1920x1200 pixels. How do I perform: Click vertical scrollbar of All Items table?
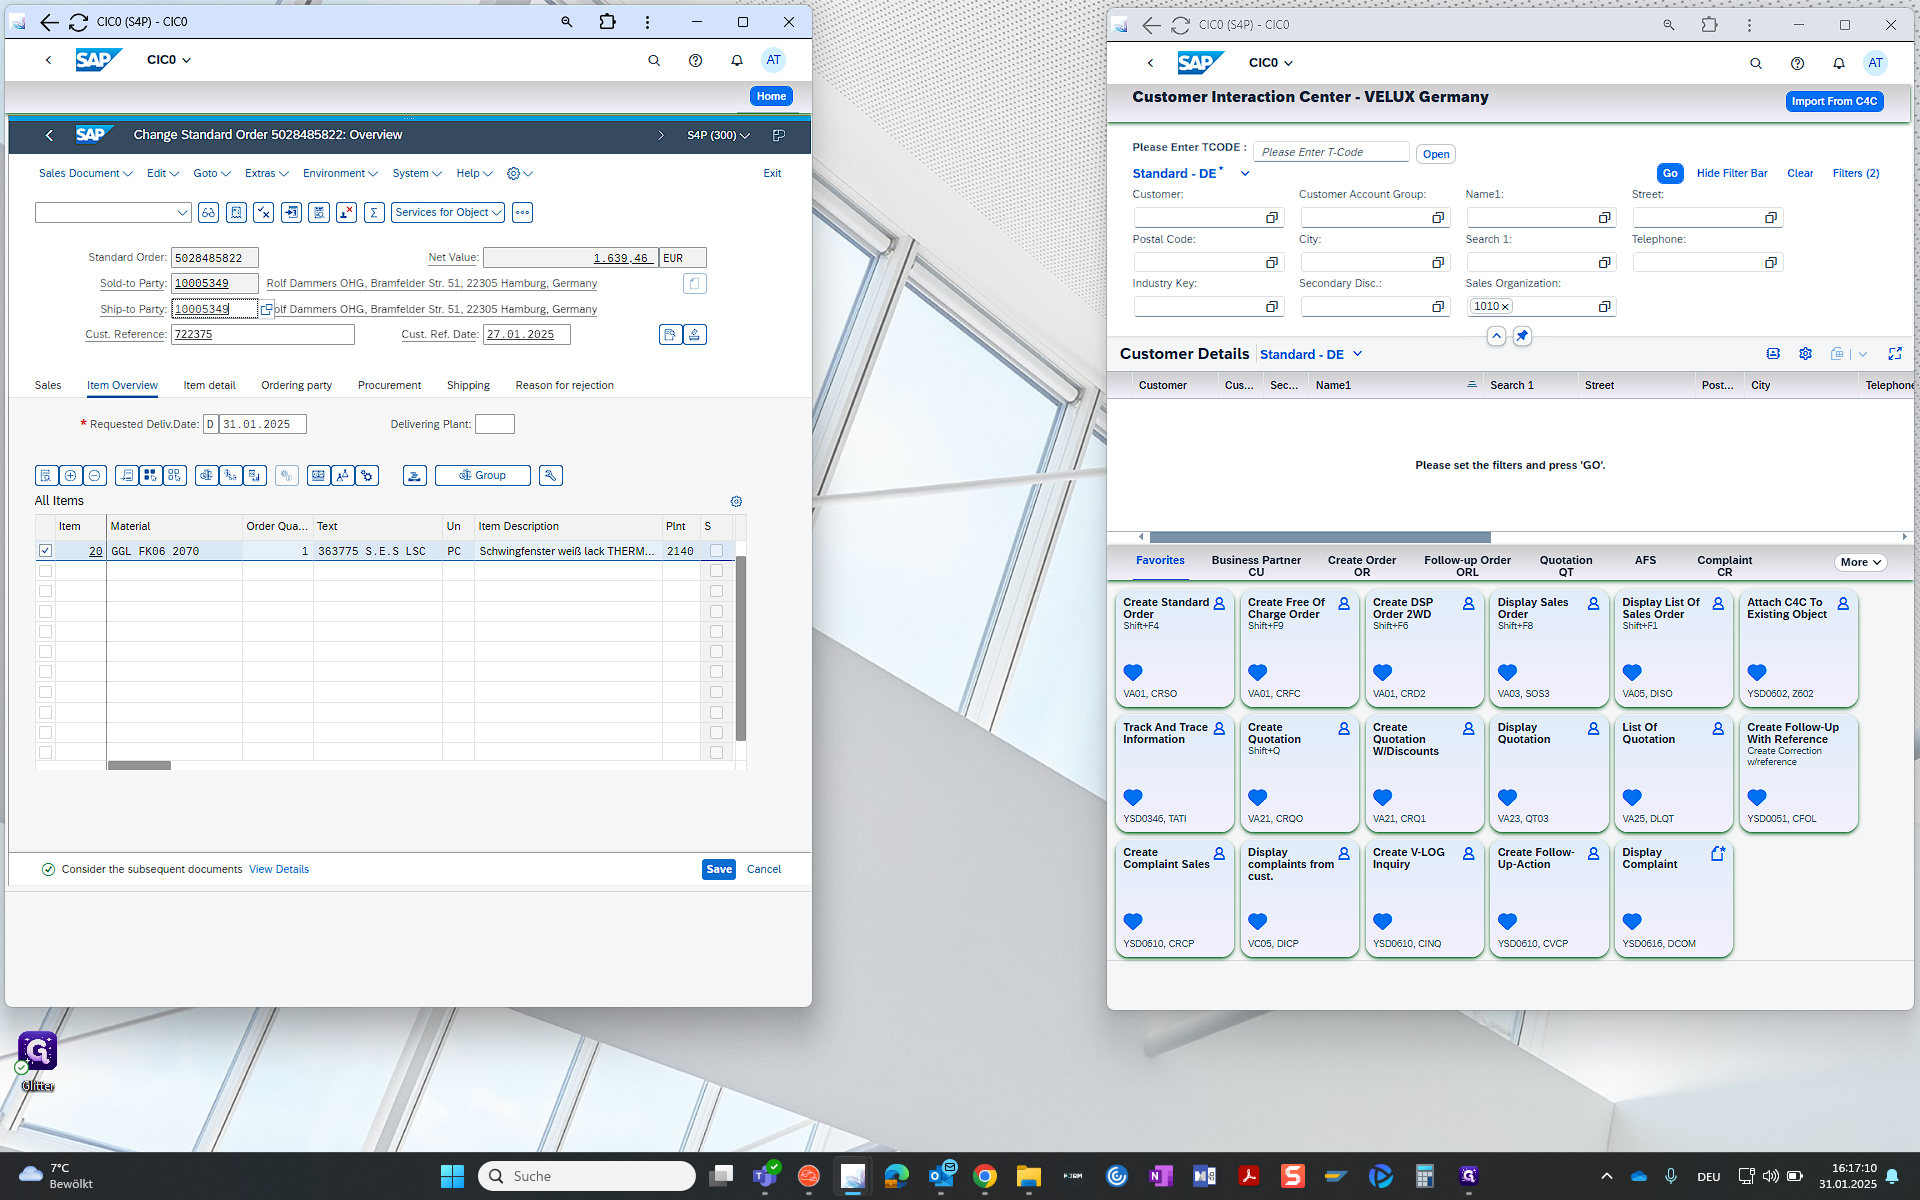tap(741, 648)
